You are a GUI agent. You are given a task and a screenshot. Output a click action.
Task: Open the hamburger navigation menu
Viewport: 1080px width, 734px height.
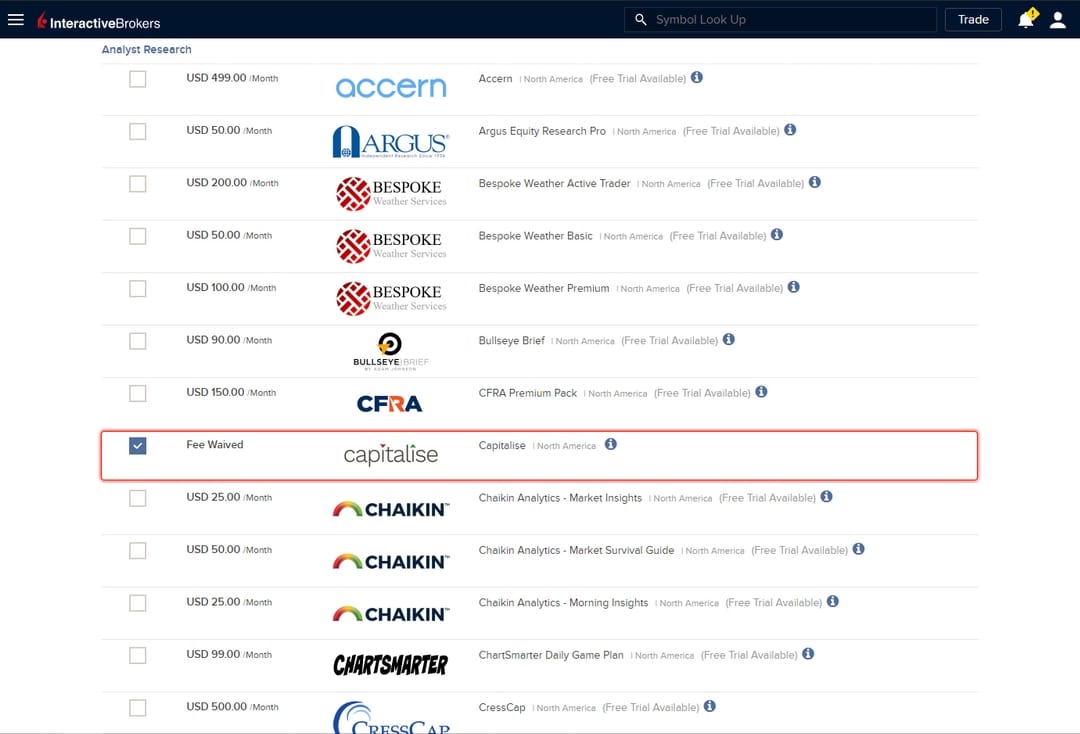click(16, 20)
